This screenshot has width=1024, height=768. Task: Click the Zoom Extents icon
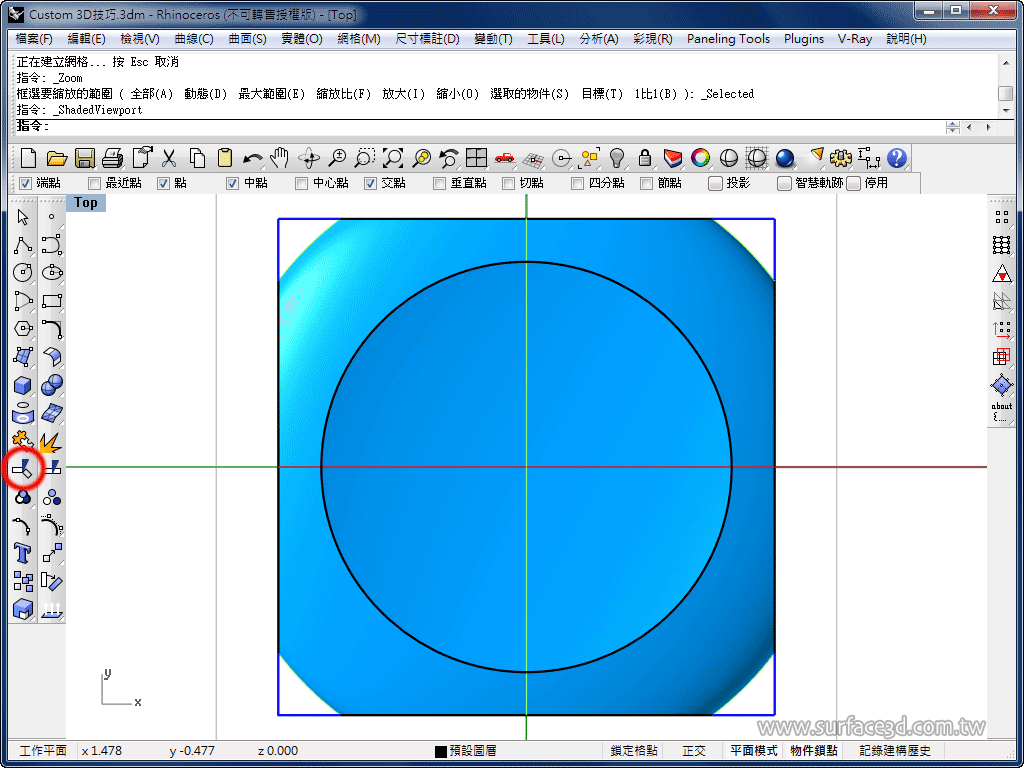pyautogui.click(x=392, y=158)
